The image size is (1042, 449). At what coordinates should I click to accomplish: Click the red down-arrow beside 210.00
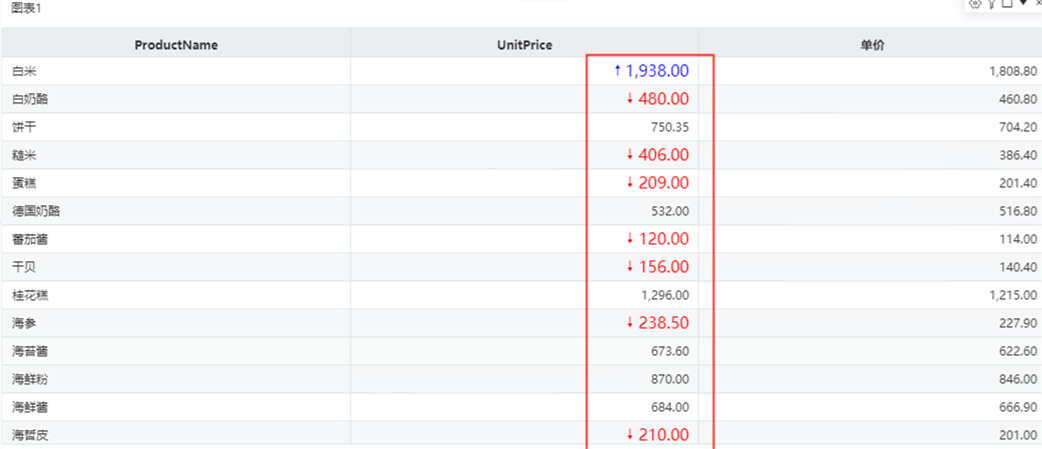pyautogui.click(x=630, y=434)
